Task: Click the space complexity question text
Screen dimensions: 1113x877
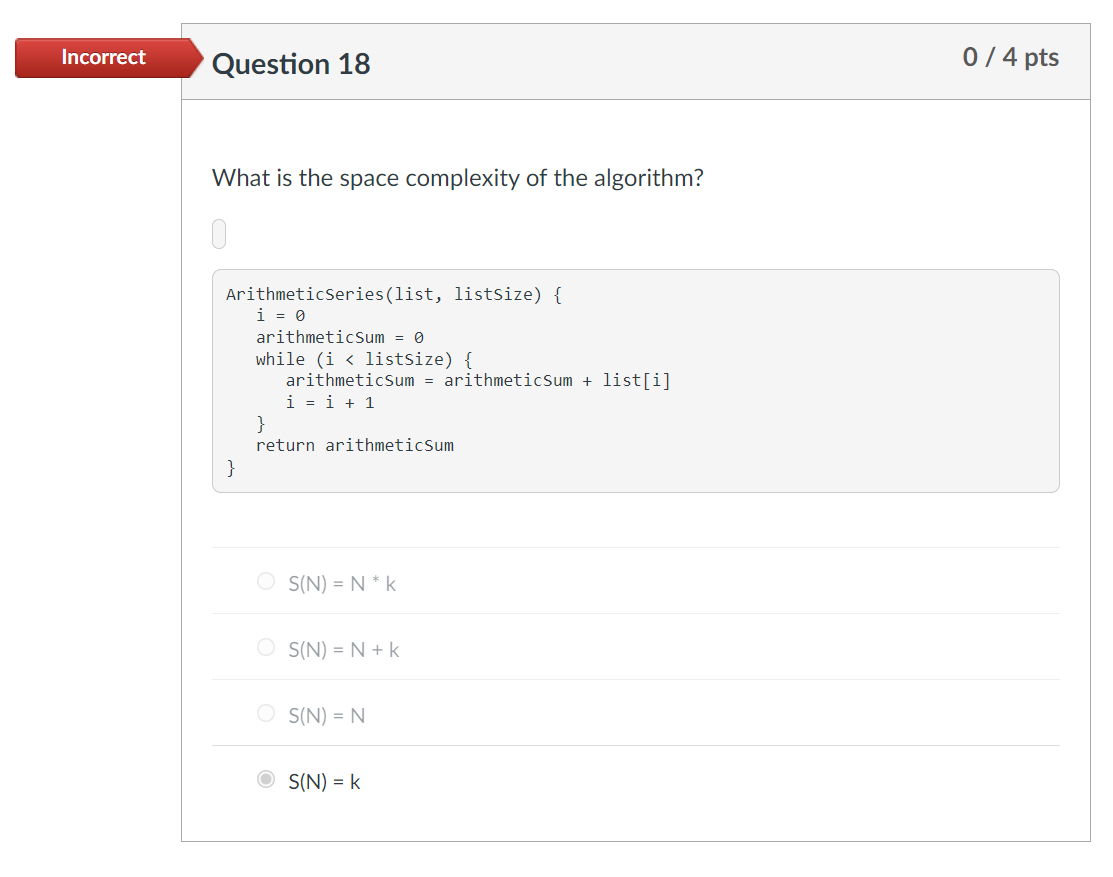Action: coord(457,177)
